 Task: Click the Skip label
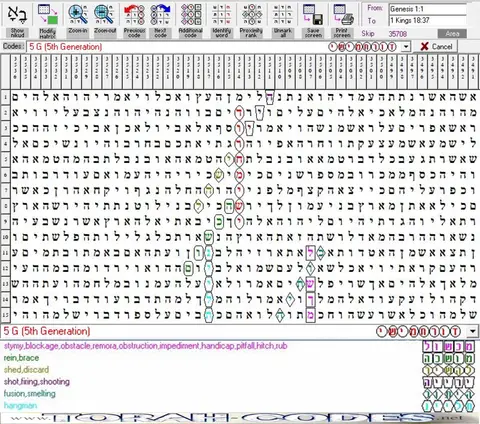[x=368, y=34]
